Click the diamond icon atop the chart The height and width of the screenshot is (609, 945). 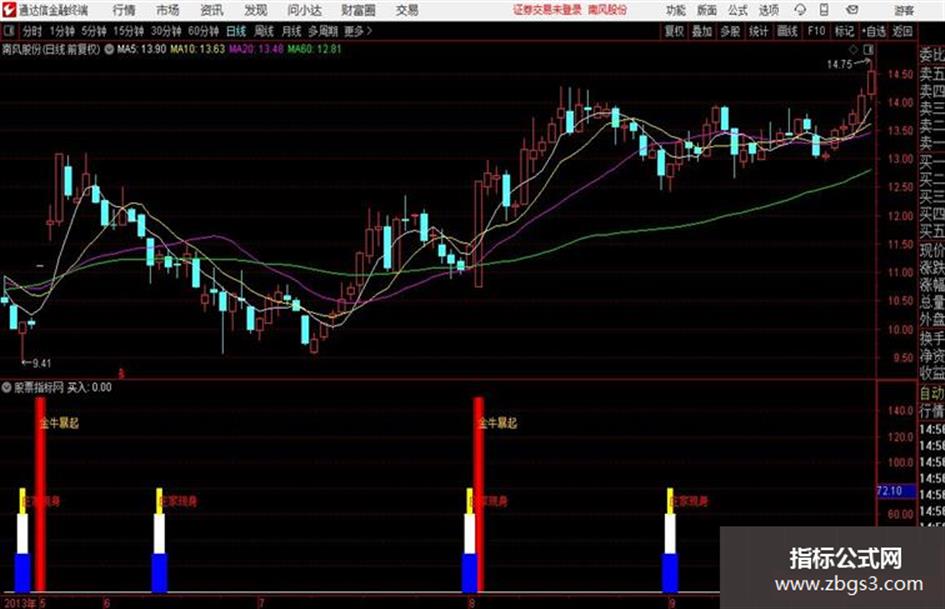853,49
